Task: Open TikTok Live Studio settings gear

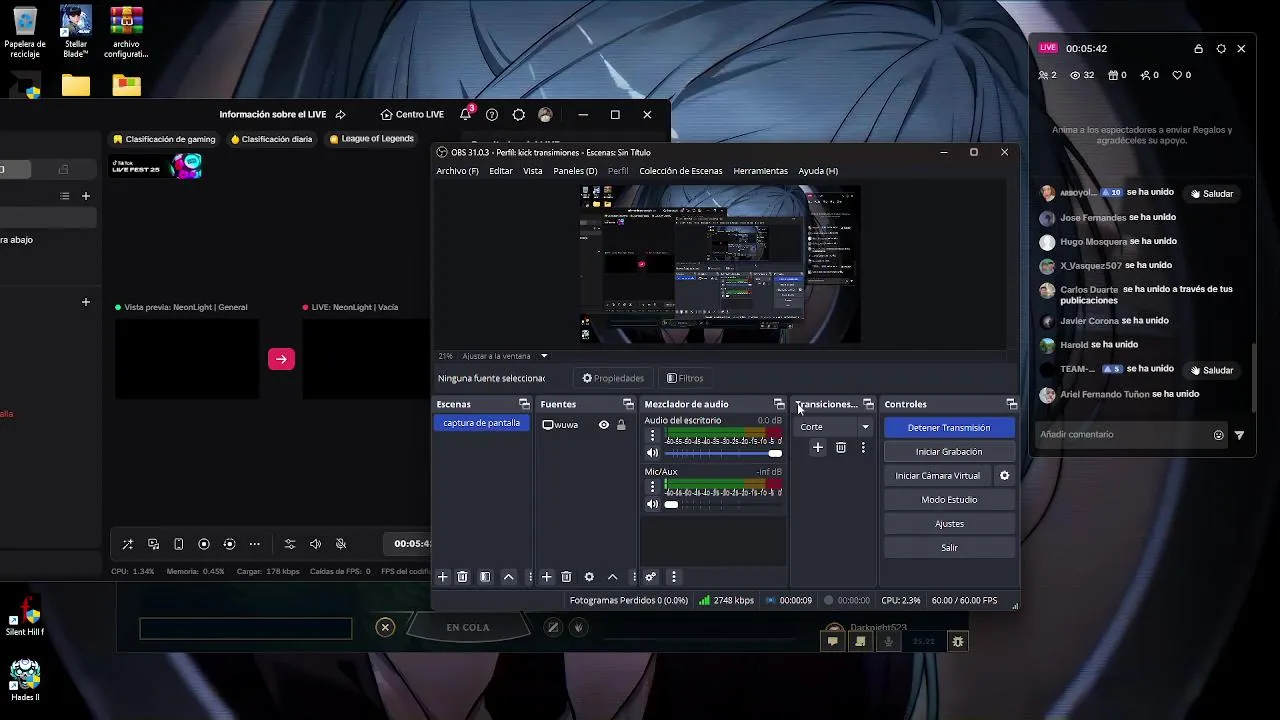Action: click(x=518, y=115)
